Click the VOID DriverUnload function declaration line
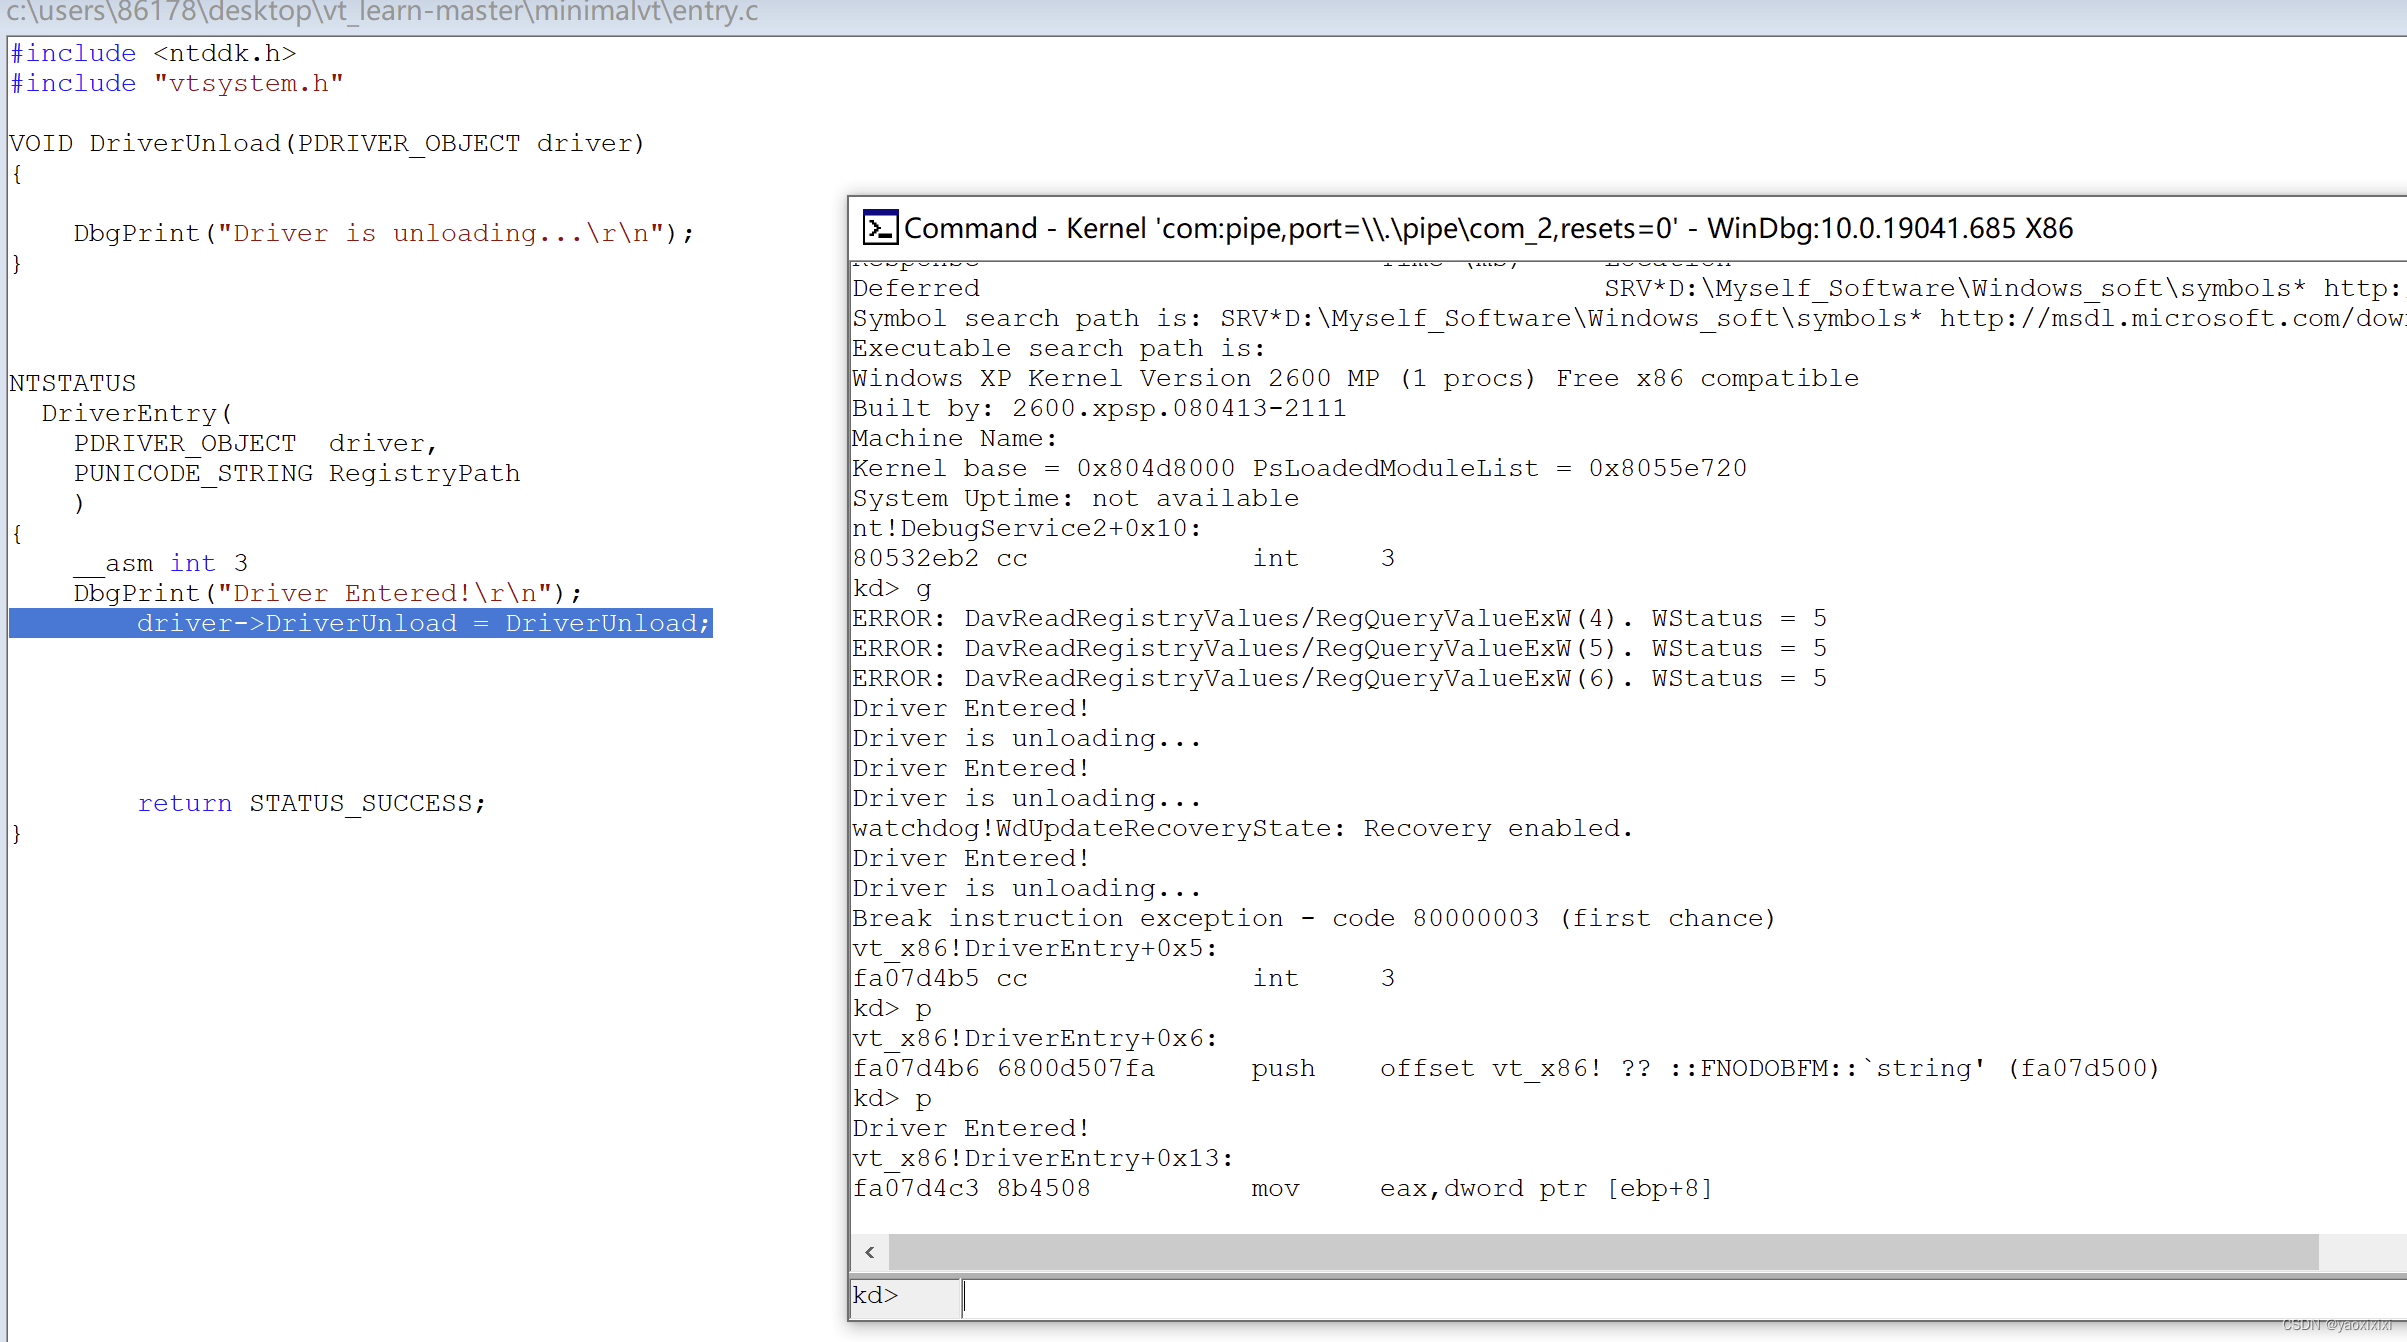The height and width of the screenshot is (1342, 2407). coord(326,143)
